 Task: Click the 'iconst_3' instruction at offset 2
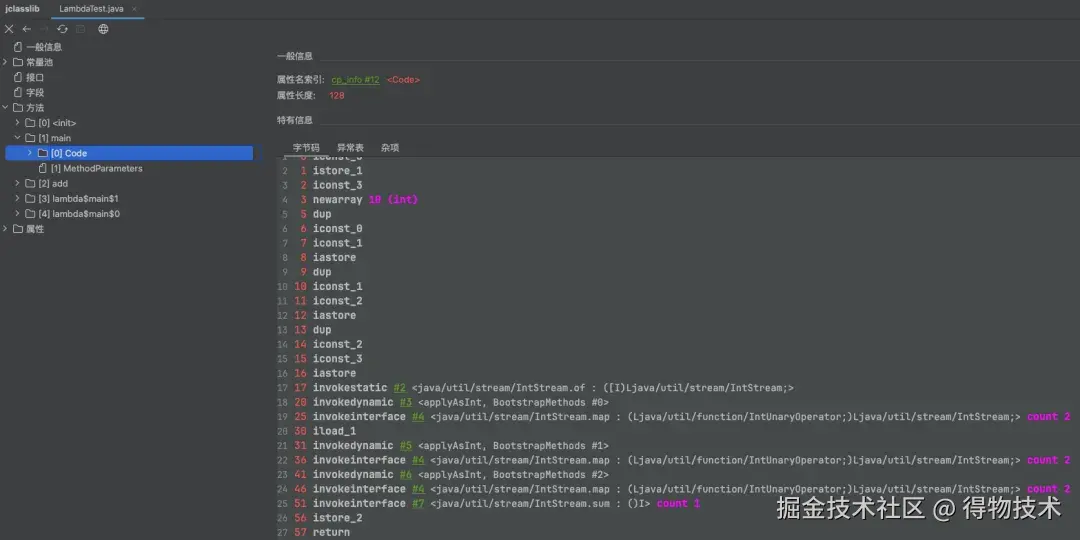coord(338,185)
